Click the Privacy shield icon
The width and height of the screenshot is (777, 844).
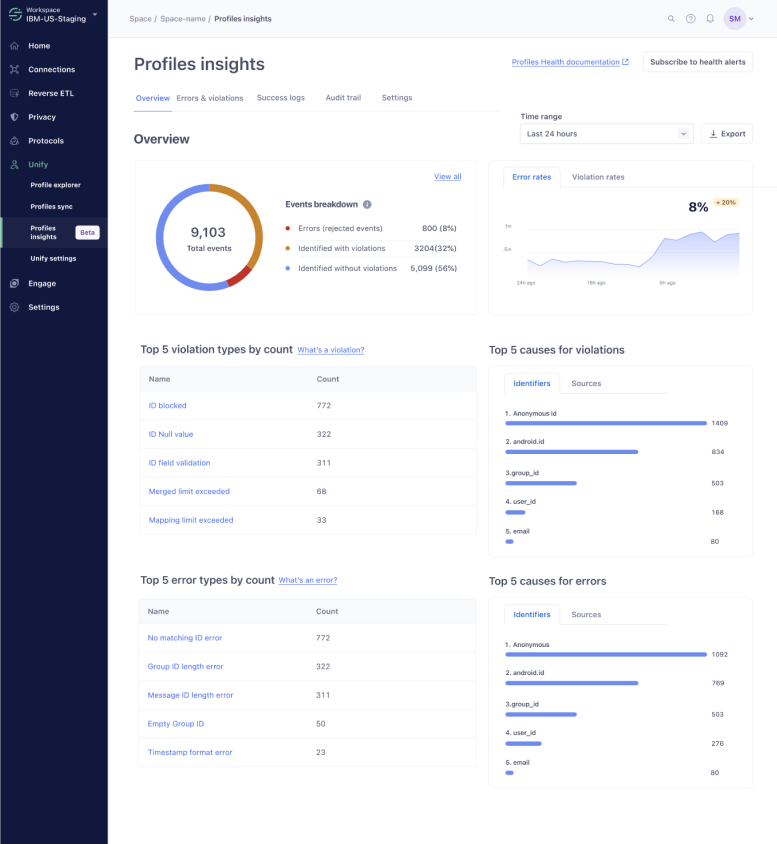click(15, 117)
